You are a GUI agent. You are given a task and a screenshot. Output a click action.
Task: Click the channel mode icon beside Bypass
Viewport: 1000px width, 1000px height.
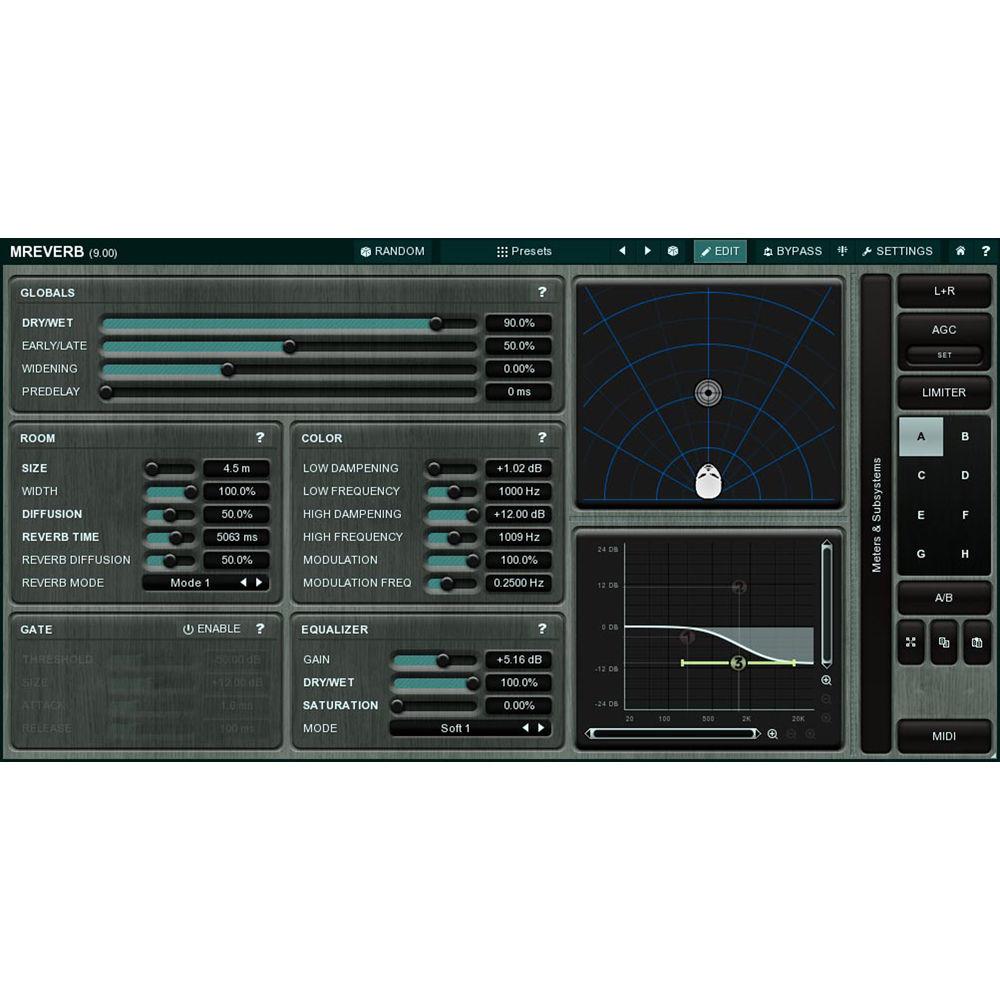841,251
